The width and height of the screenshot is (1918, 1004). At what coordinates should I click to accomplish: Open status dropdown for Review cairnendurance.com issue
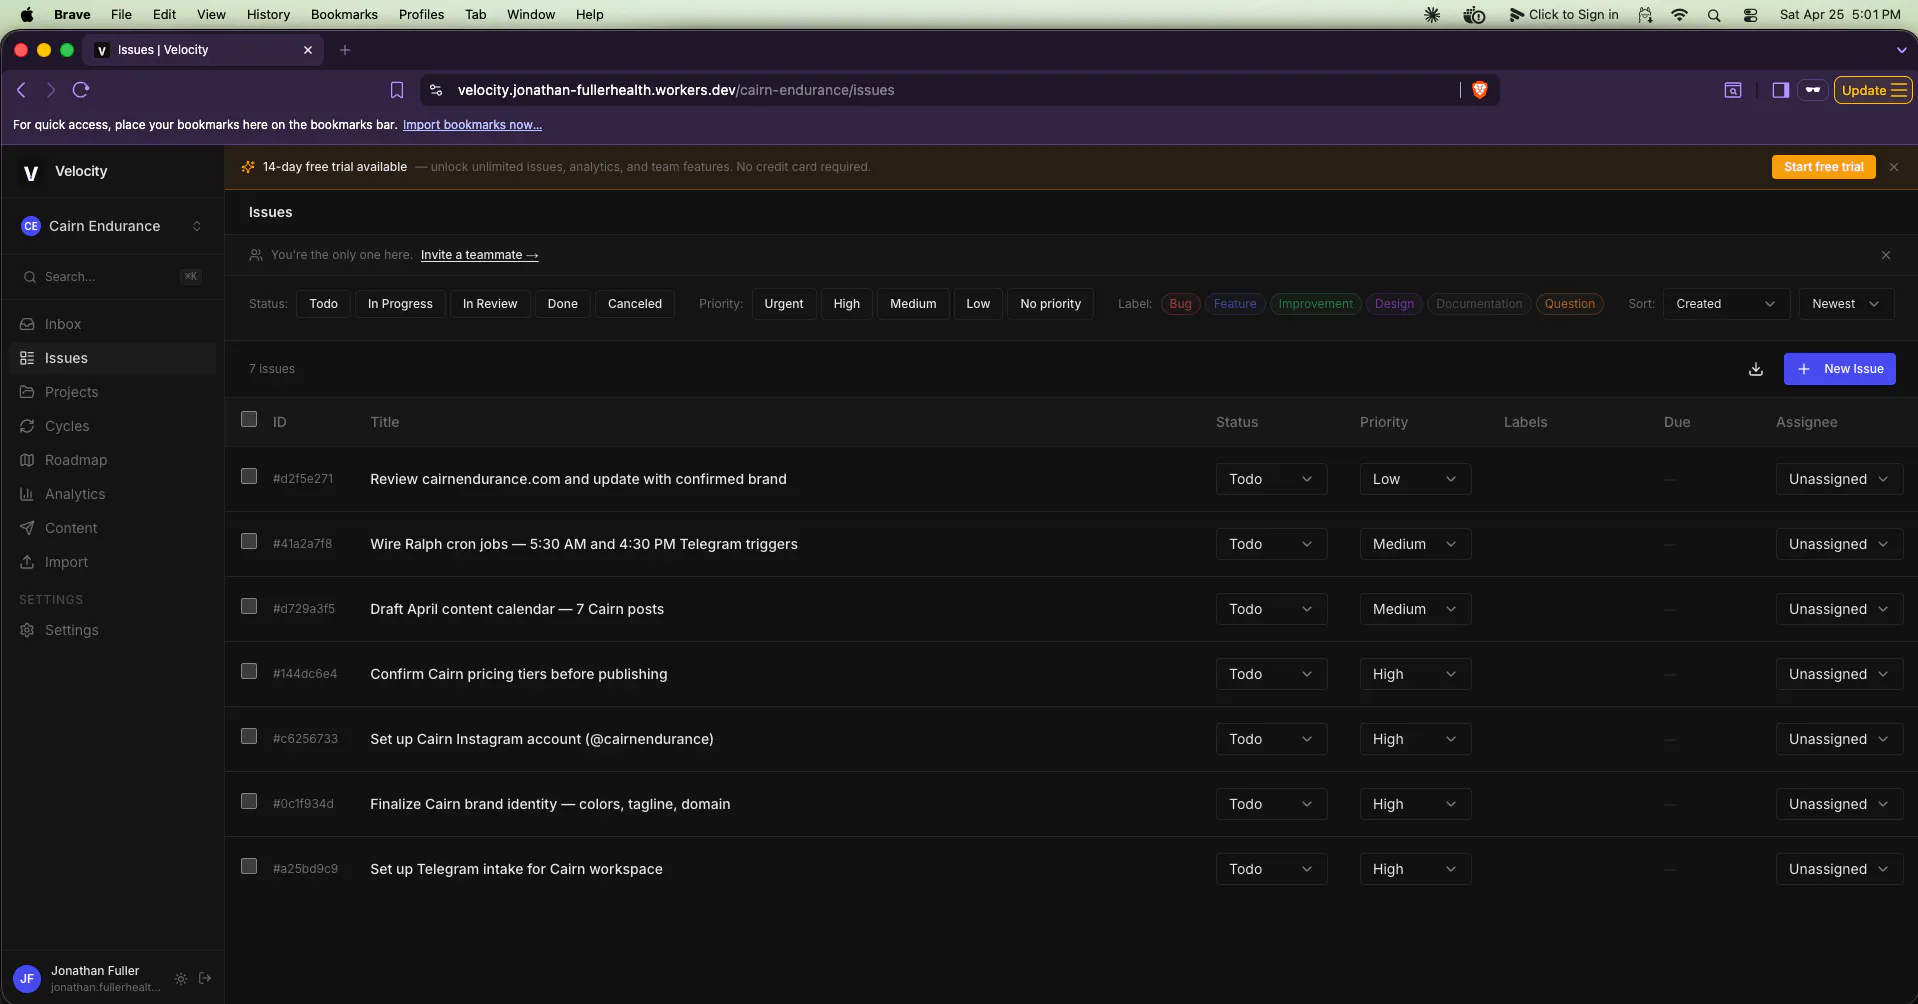[x=1271, y=479]
